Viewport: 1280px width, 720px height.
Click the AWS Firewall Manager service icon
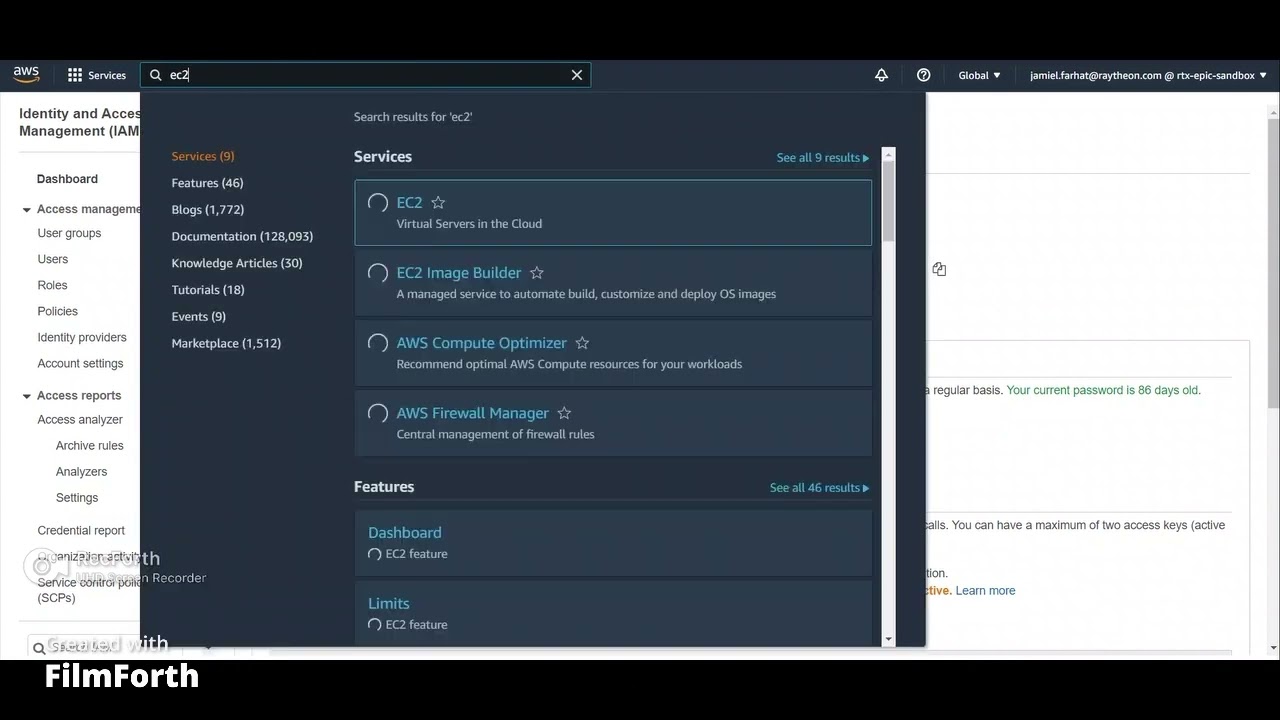click(378, 413)
